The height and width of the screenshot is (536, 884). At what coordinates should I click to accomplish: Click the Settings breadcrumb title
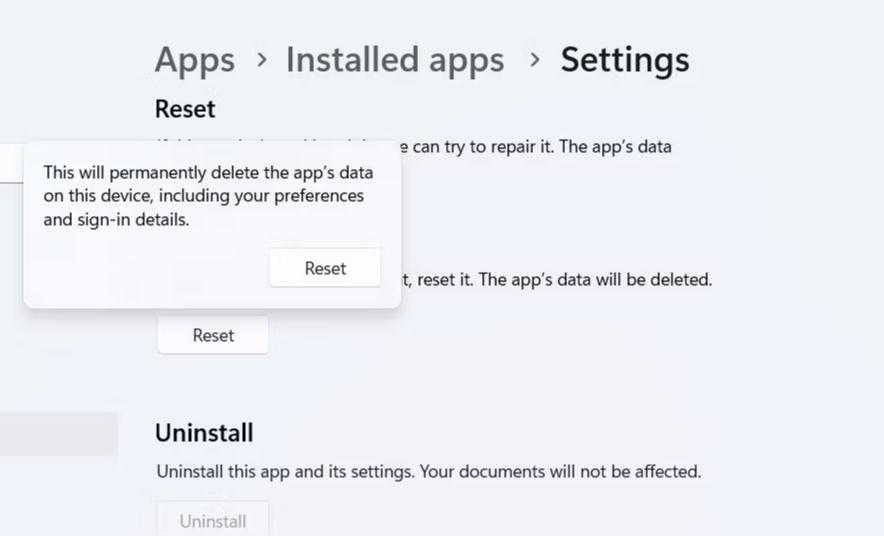(624, 60)
